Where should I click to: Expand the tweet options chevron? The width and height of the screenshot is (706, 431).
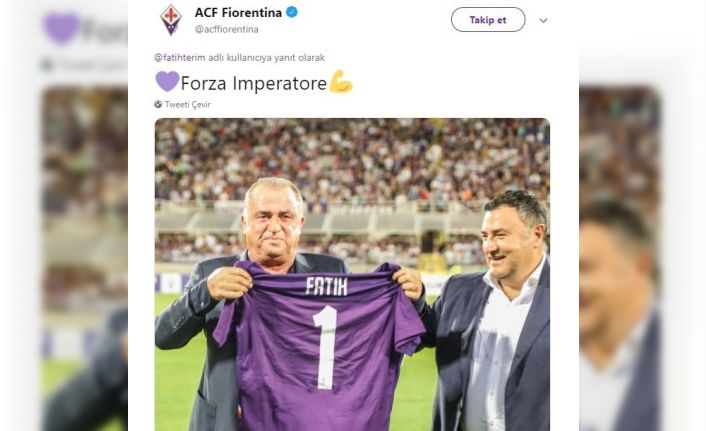tap(543, 20)
